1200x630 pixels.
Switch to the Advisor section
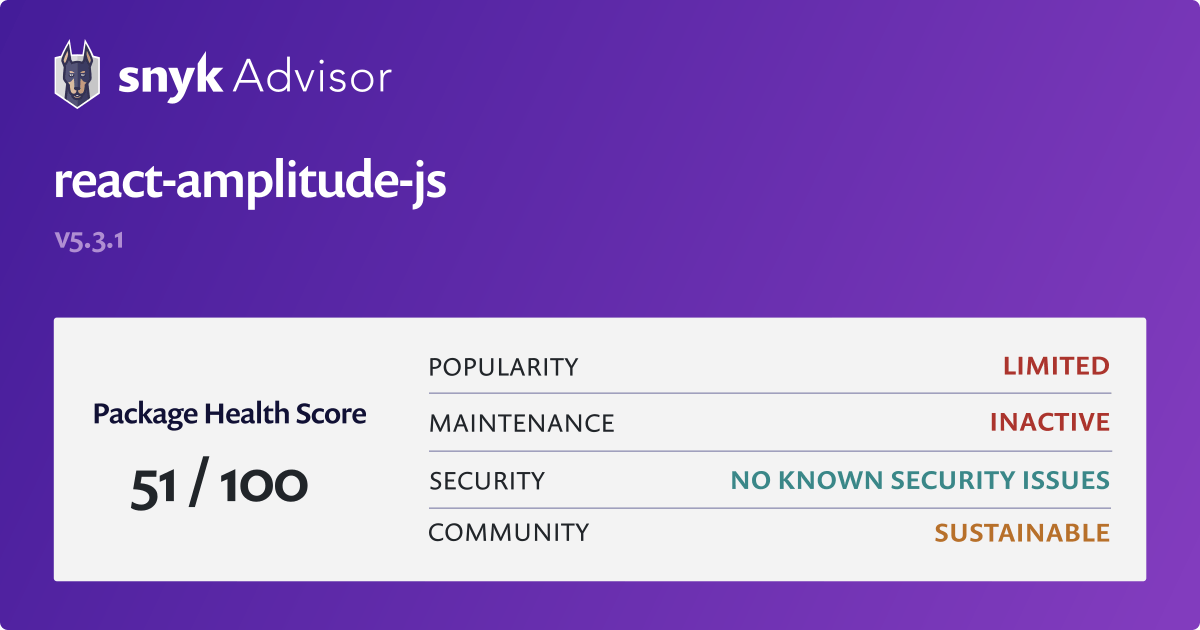click(x=312, y=74)
